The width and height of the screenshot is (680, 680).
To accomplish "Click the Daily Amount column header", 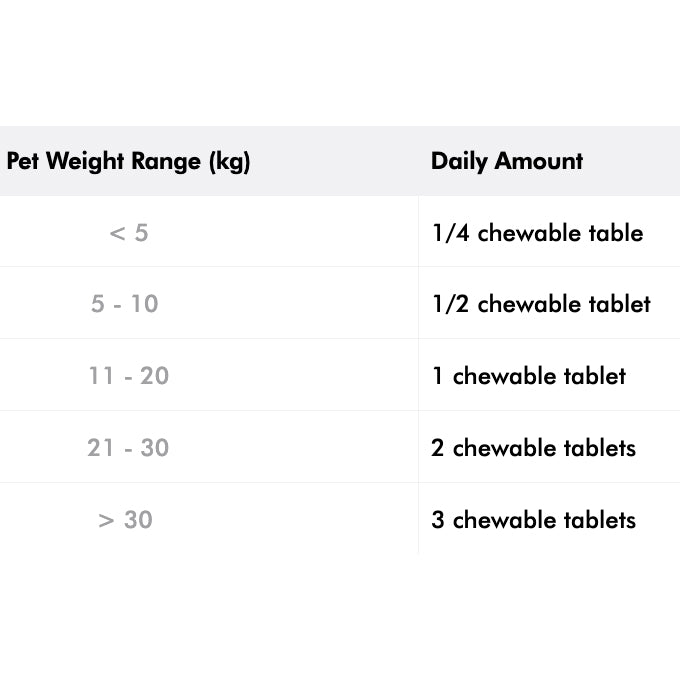I will [507, 161].
